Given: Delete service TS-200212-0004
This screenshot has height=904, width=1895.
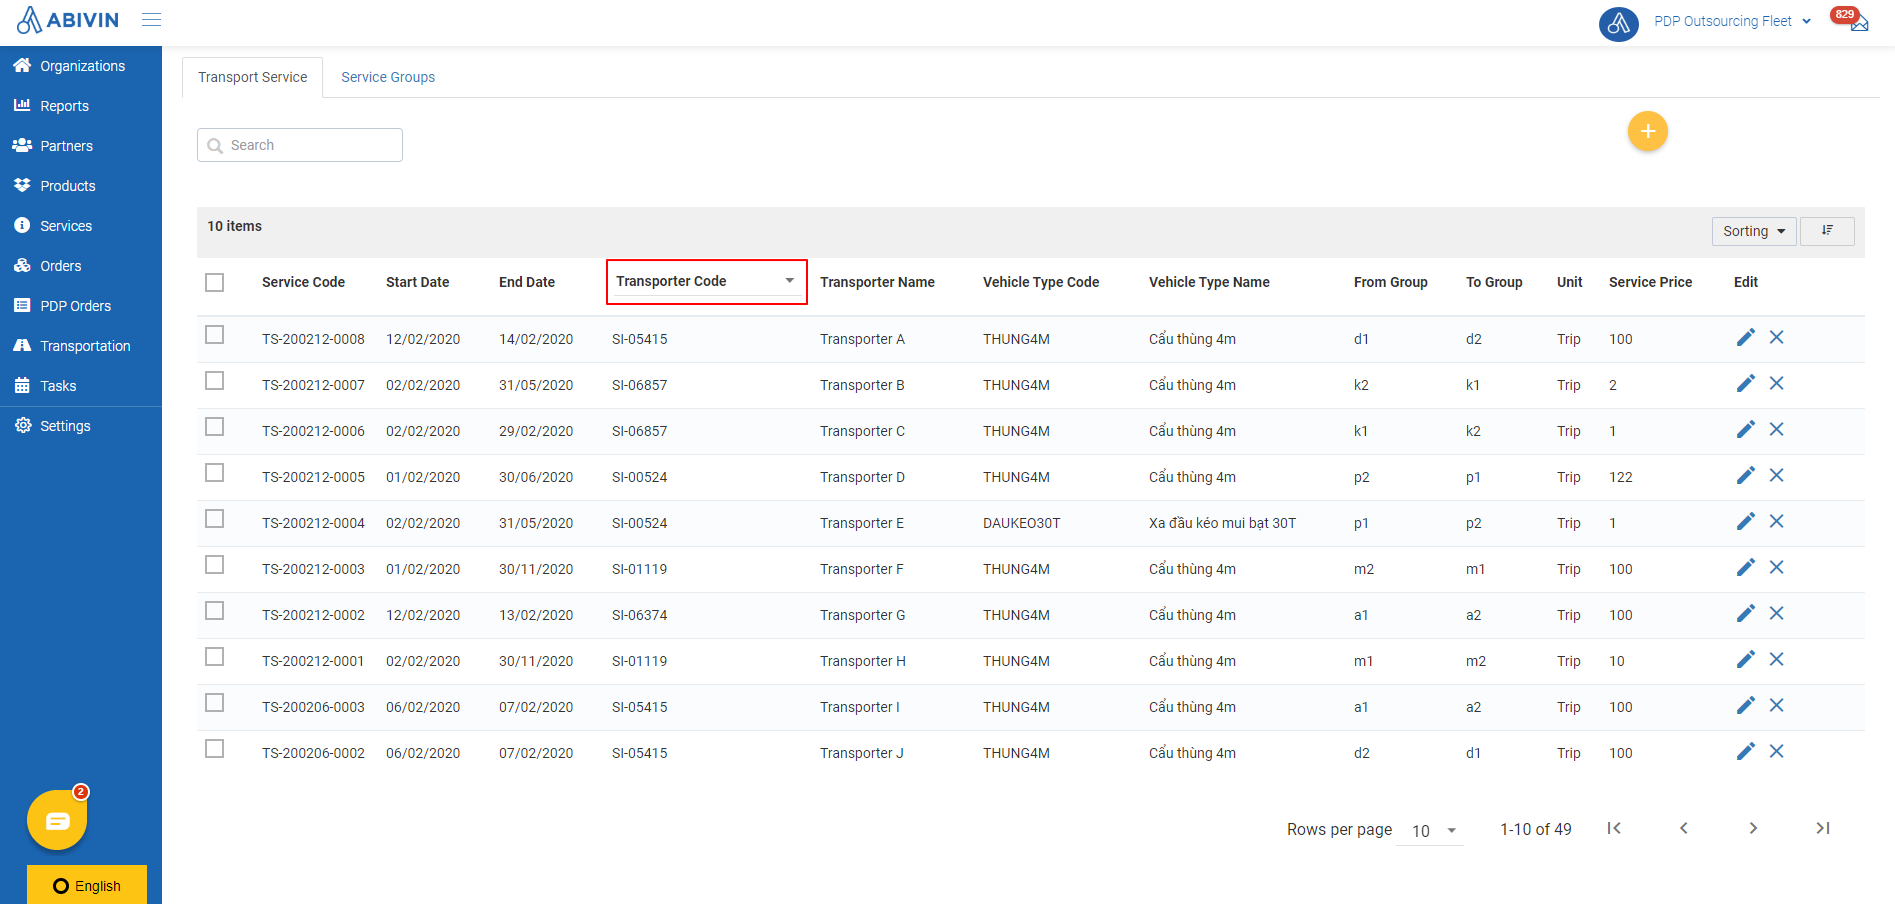Looking at the screenshot, I should [x=1776, y=522].
